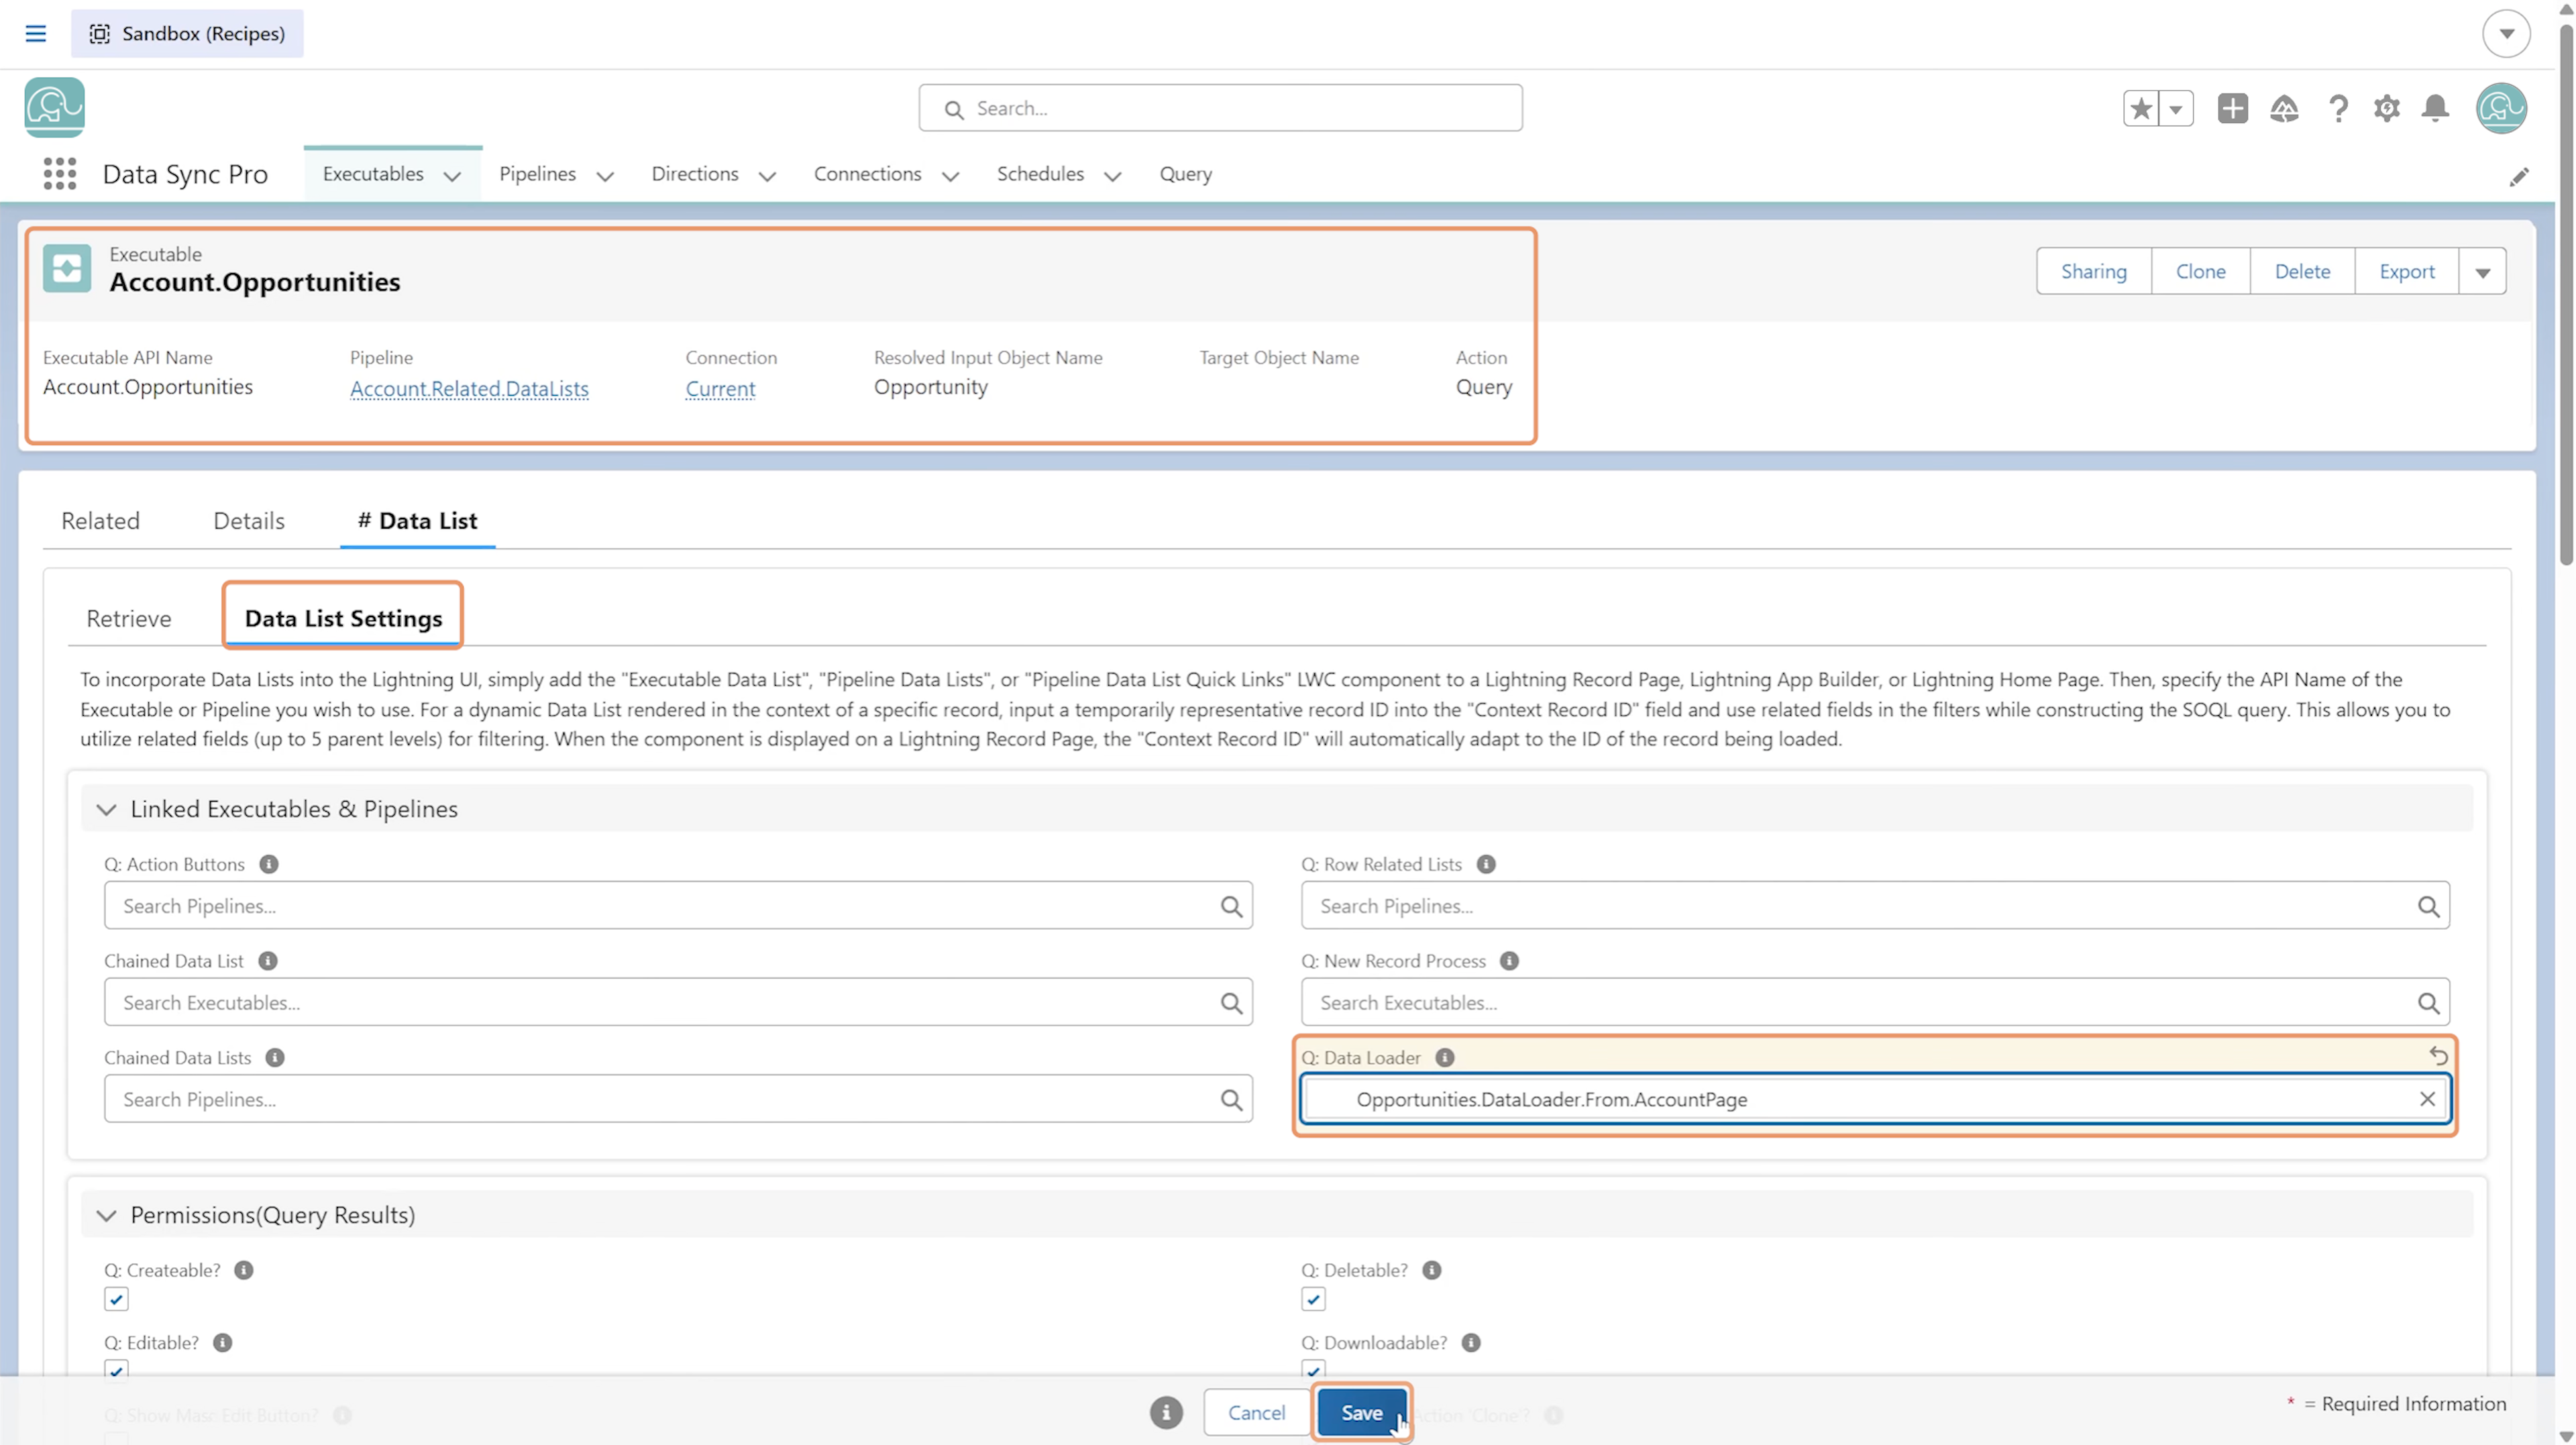Show info for Chained Data Lists
The width and height of the screenshot is (2576, 1445).
tap(275, 1058)
